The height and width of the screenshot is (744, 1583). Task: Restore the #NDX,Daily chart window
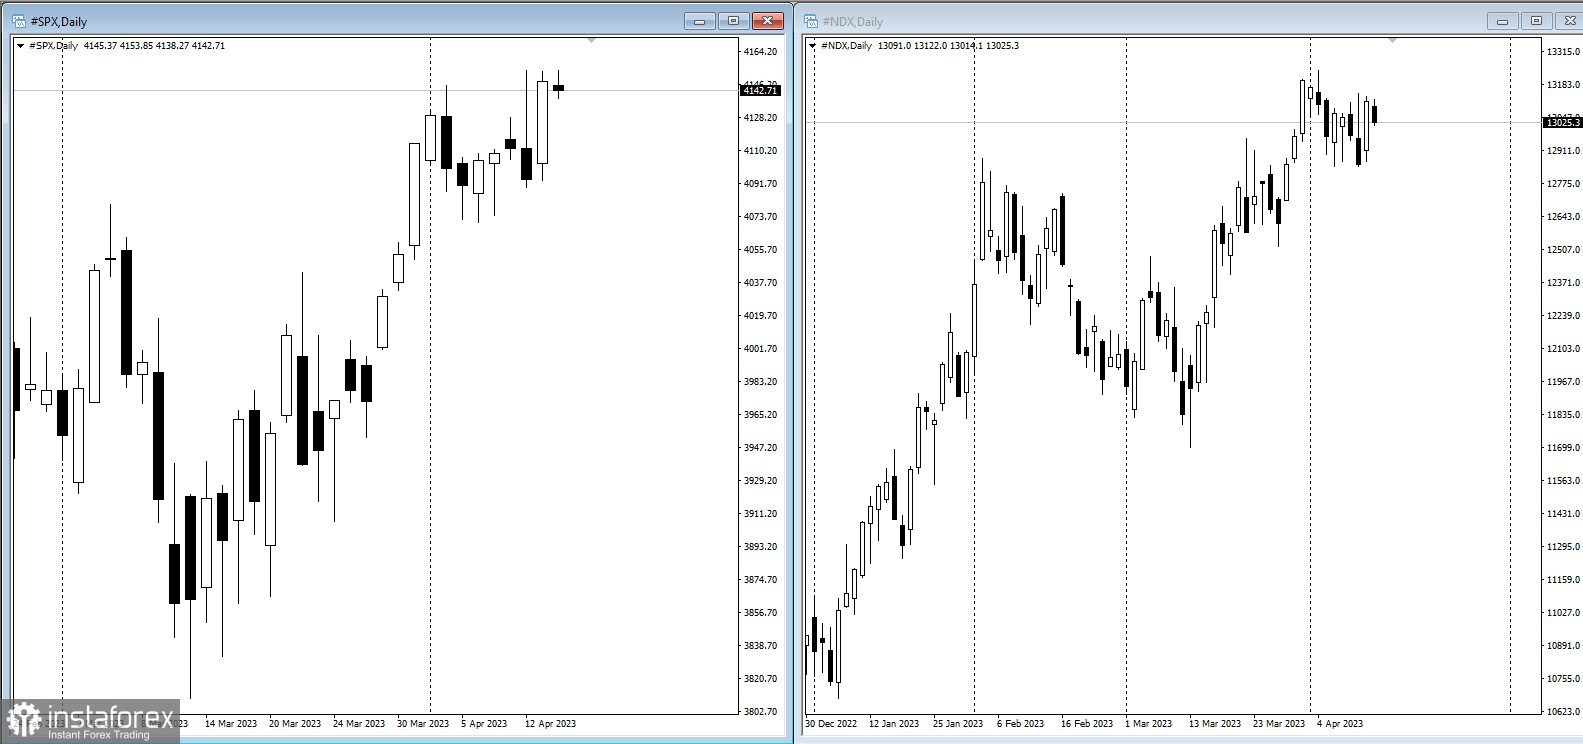1536,21
